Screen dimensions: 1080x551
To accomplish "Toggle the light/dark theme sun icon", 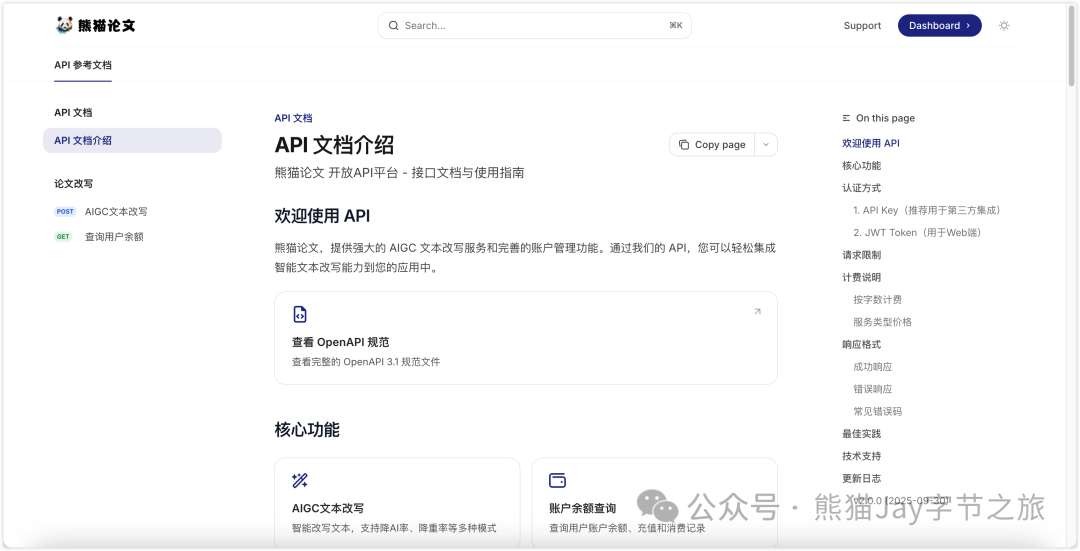I will coord(1004,25).
